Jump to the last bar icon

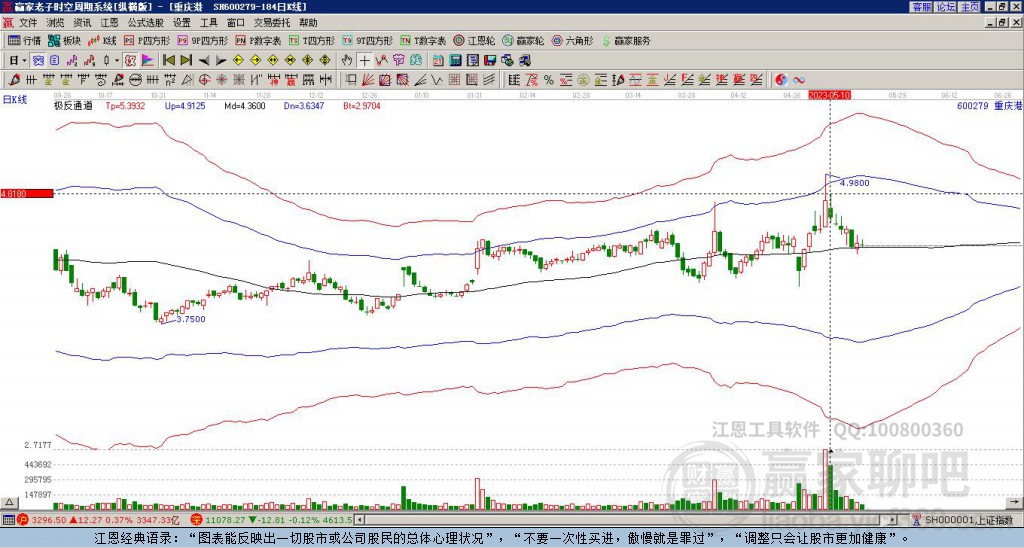186,61
